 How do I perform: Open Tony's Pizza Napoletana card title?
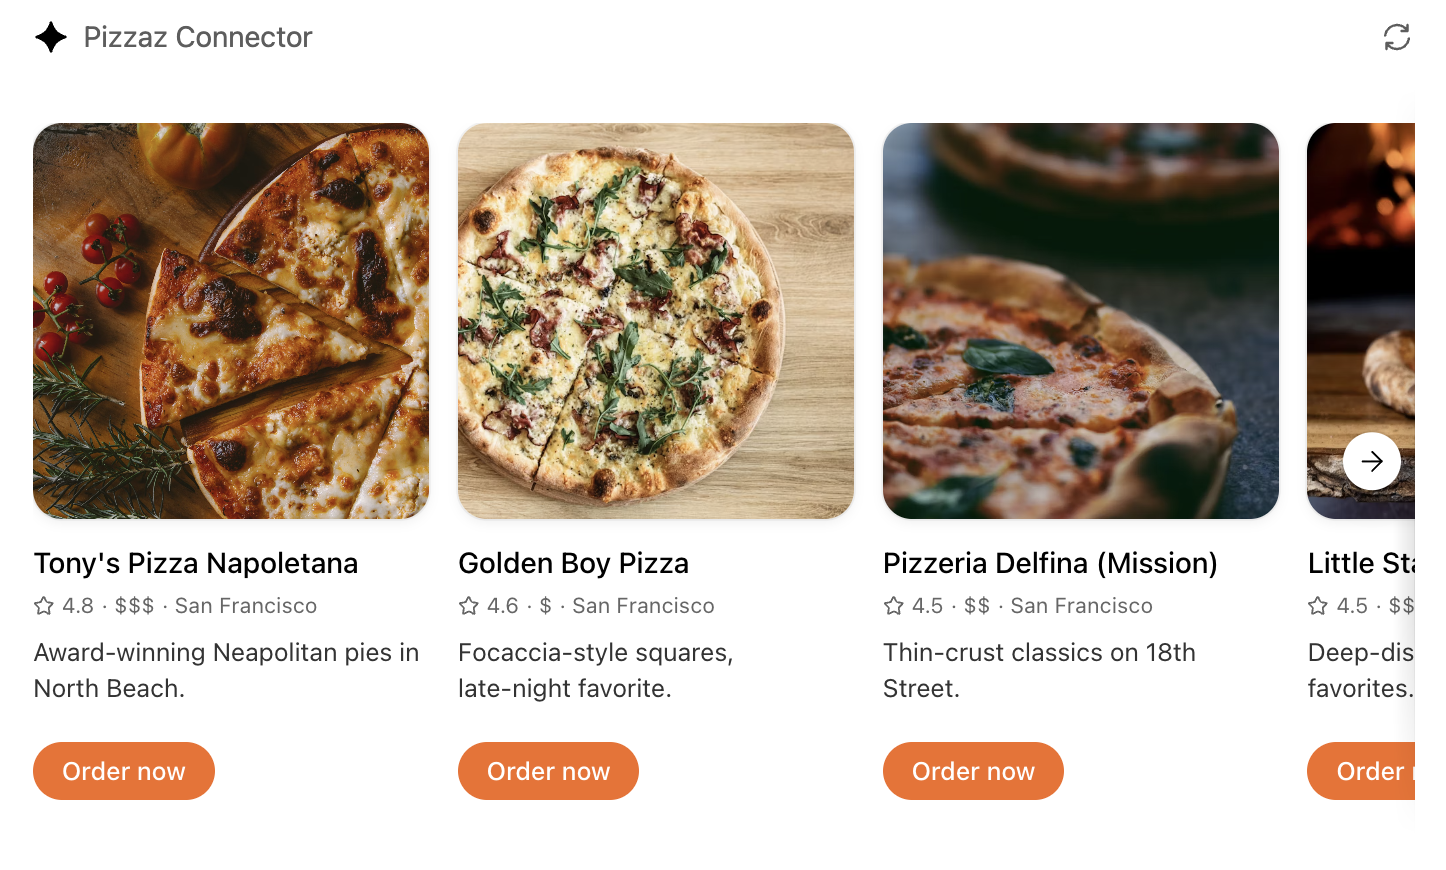pos(196,563)
